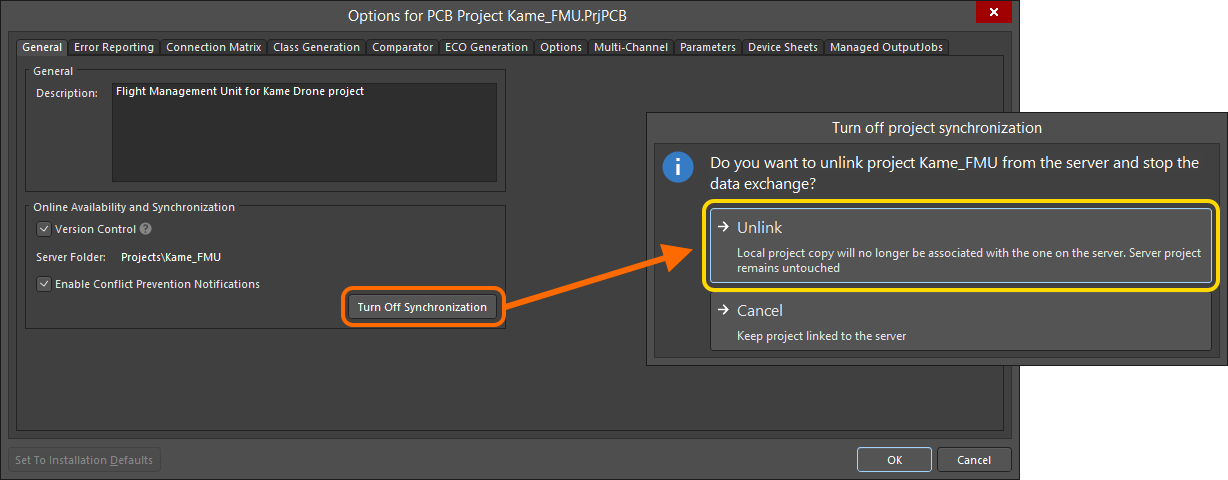Select the Class Generation tab

[316, 47]
